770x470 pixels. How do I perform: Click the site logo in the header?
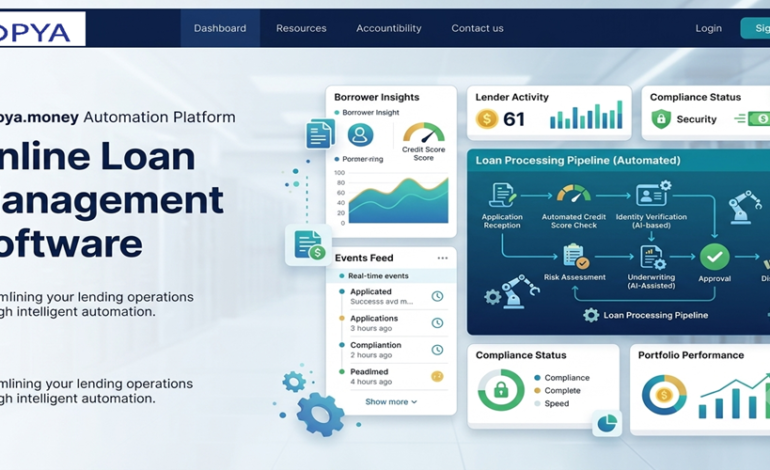[x=42, y=29]
